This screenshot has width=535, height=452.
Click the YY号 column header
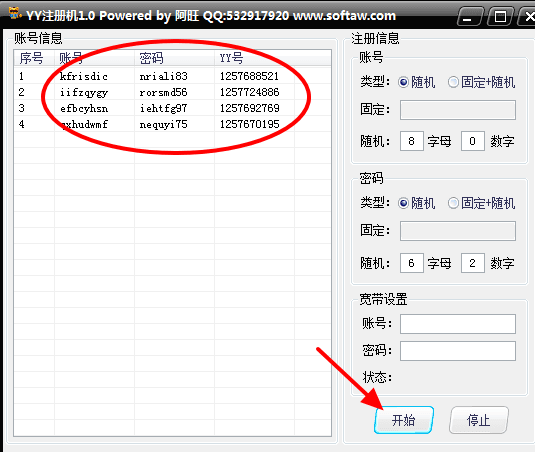click(x=254, y=58)
